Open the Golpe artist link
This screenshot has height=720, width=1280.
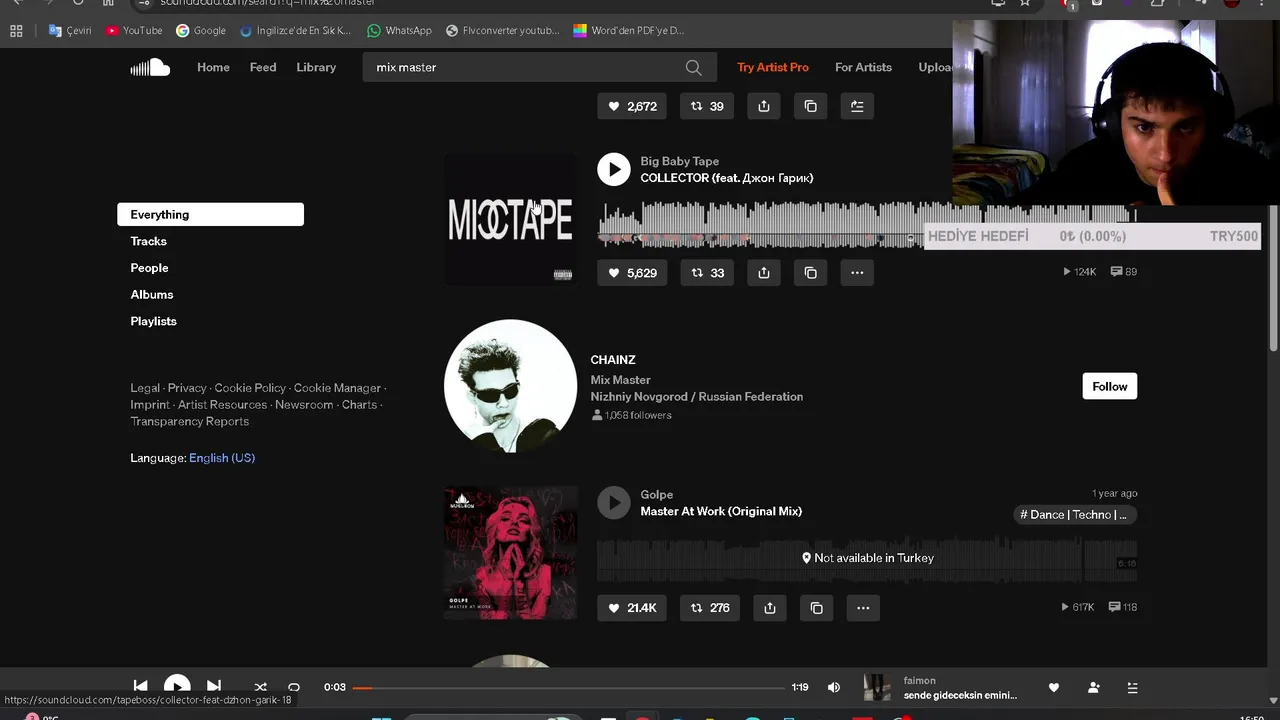[x=657, y=495]
